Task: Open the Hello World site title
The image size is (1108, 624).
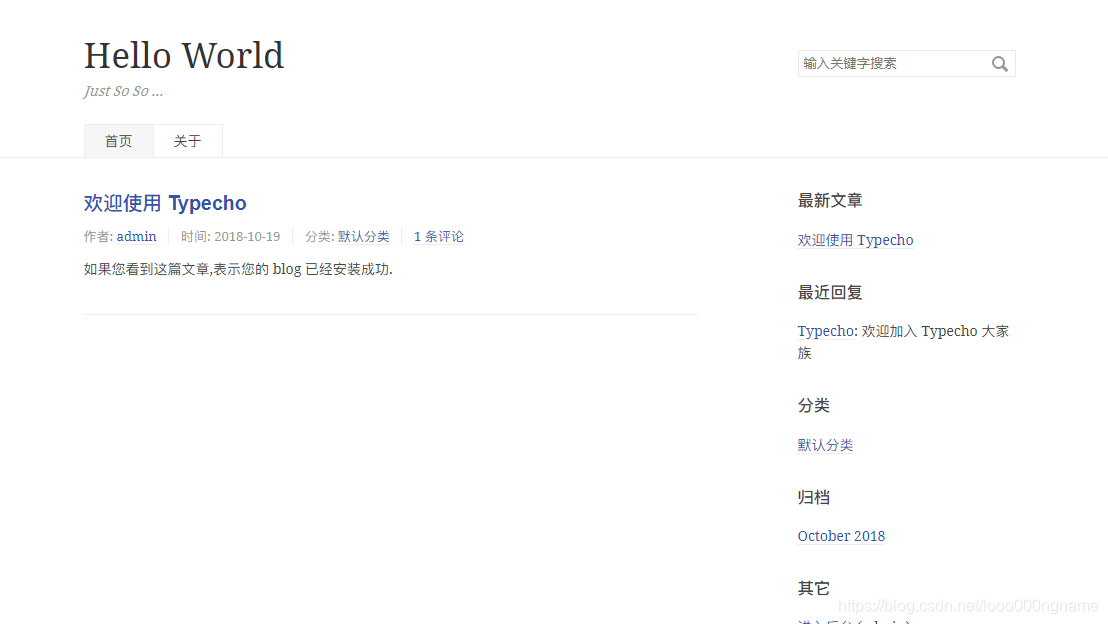Action: (184, 56)
